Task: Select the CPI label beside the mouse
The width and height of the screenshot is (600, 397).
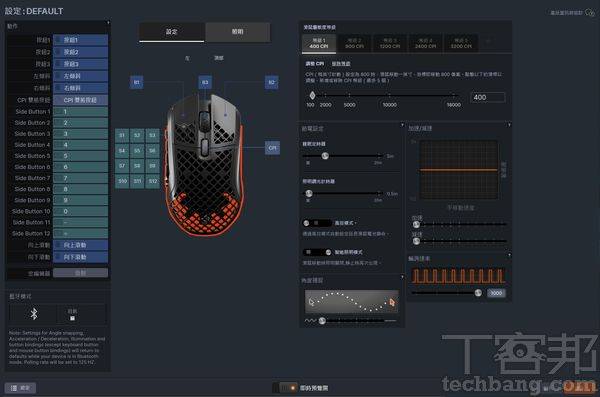Action: (272, 148)
